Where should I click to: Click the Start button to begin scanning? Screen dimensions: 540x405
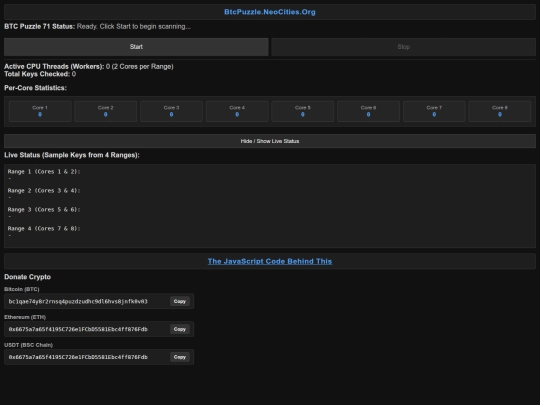(136, 47)
